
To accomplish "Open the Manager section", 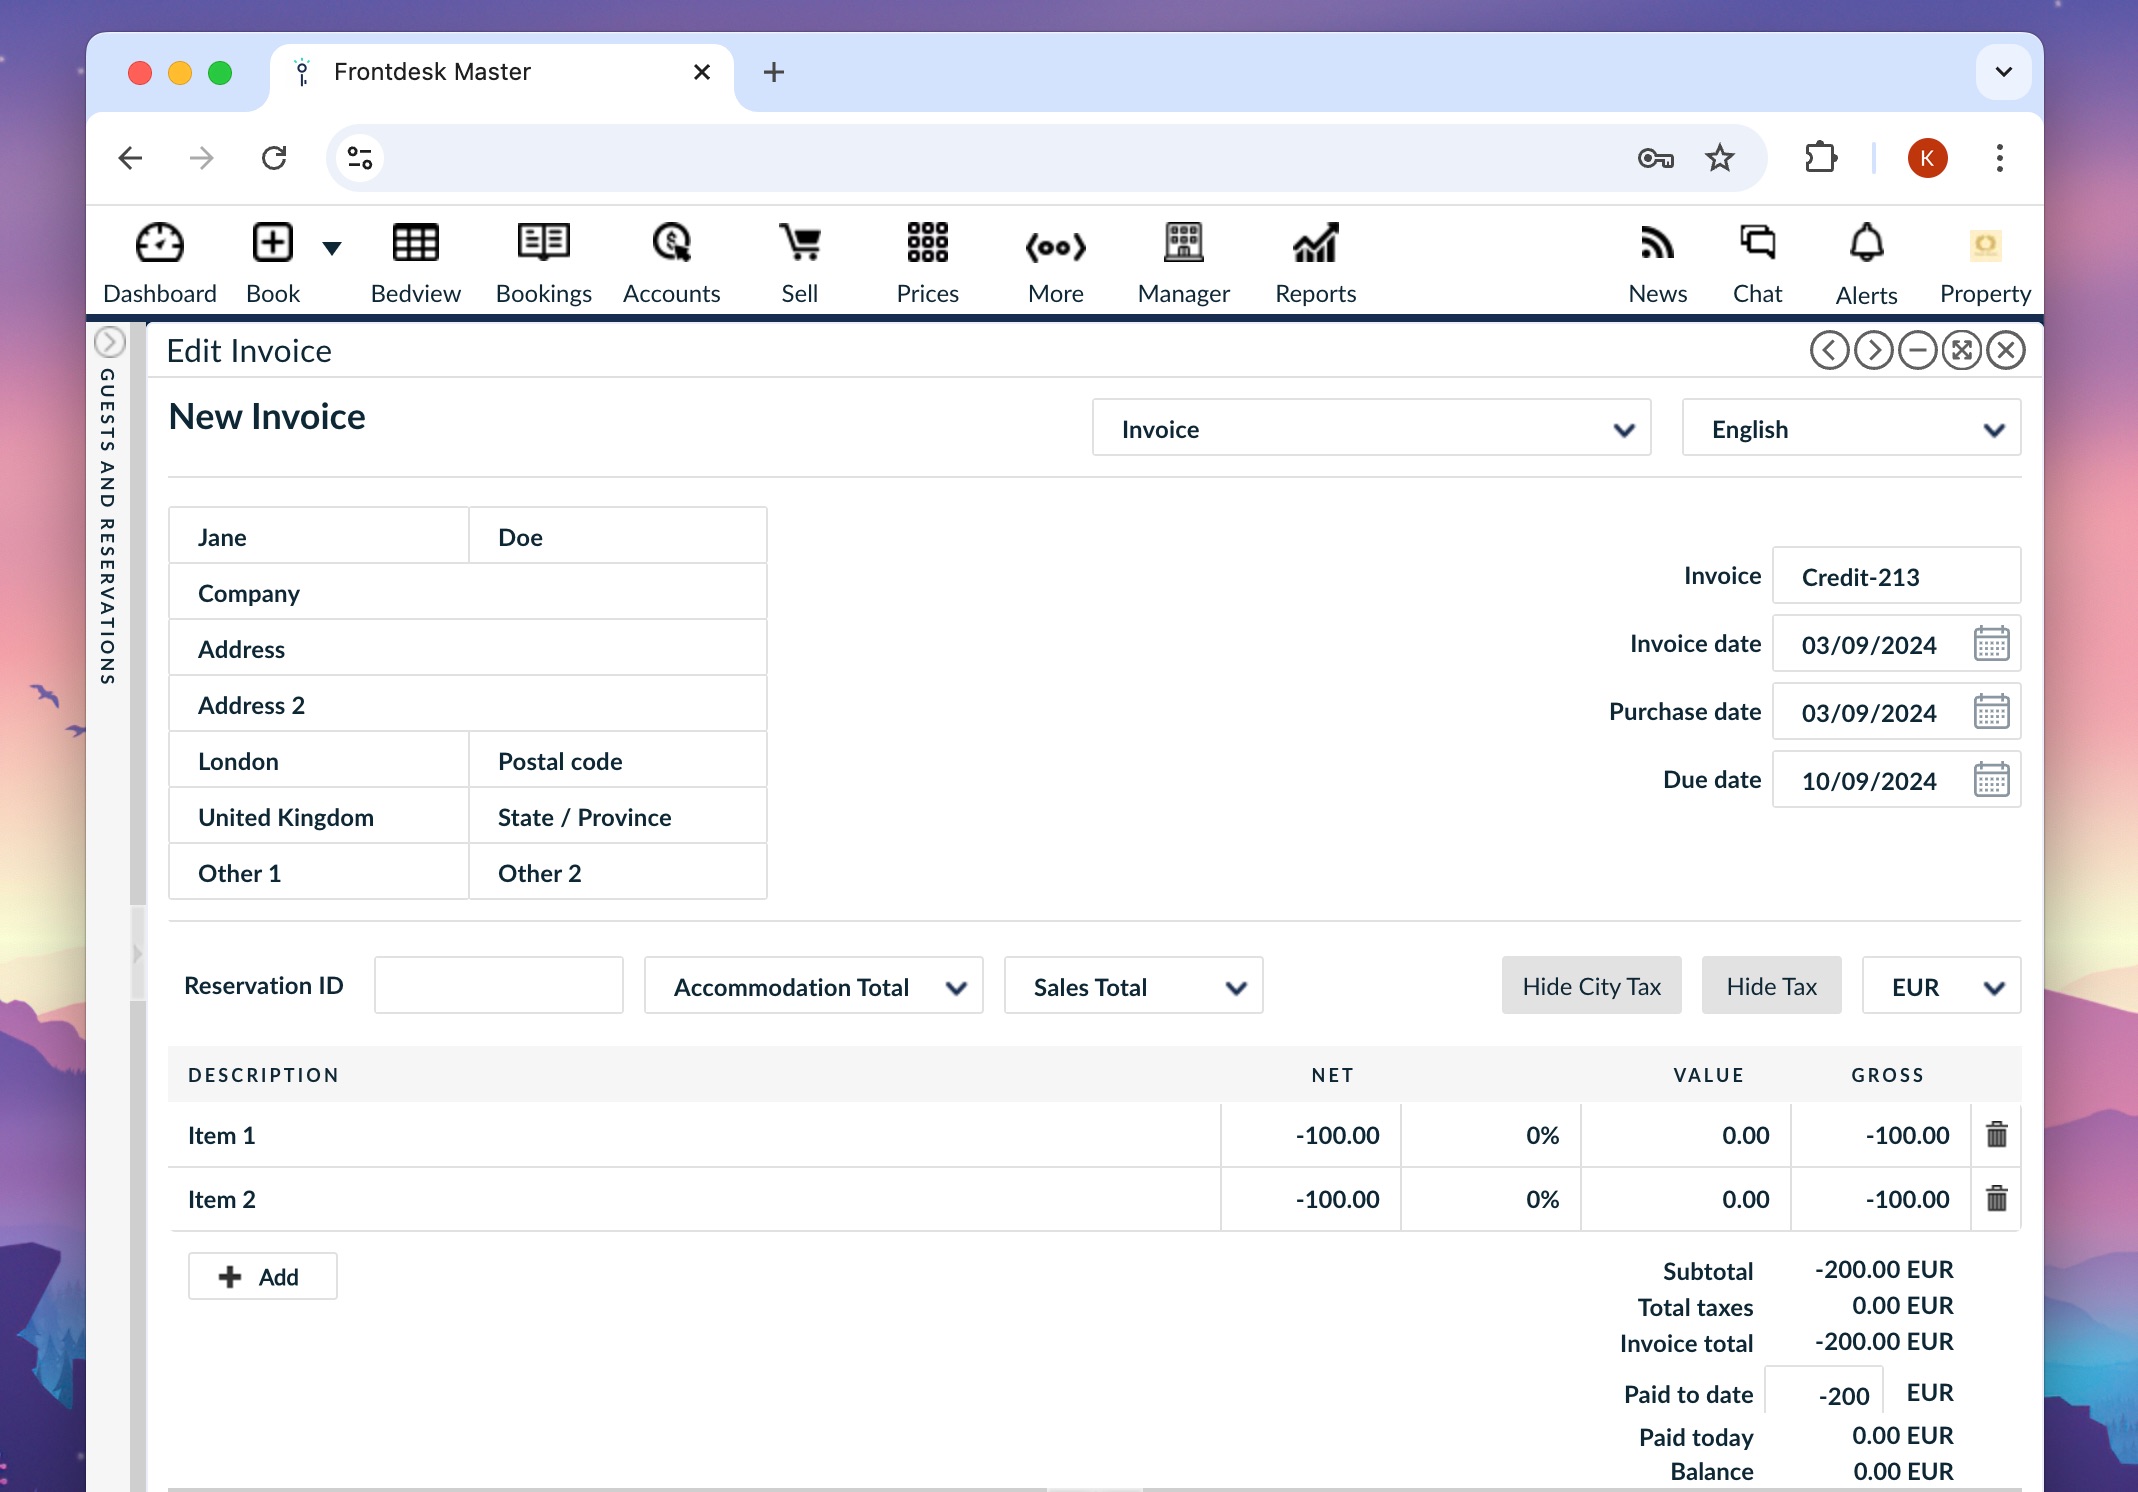I will pos(1184,263).
